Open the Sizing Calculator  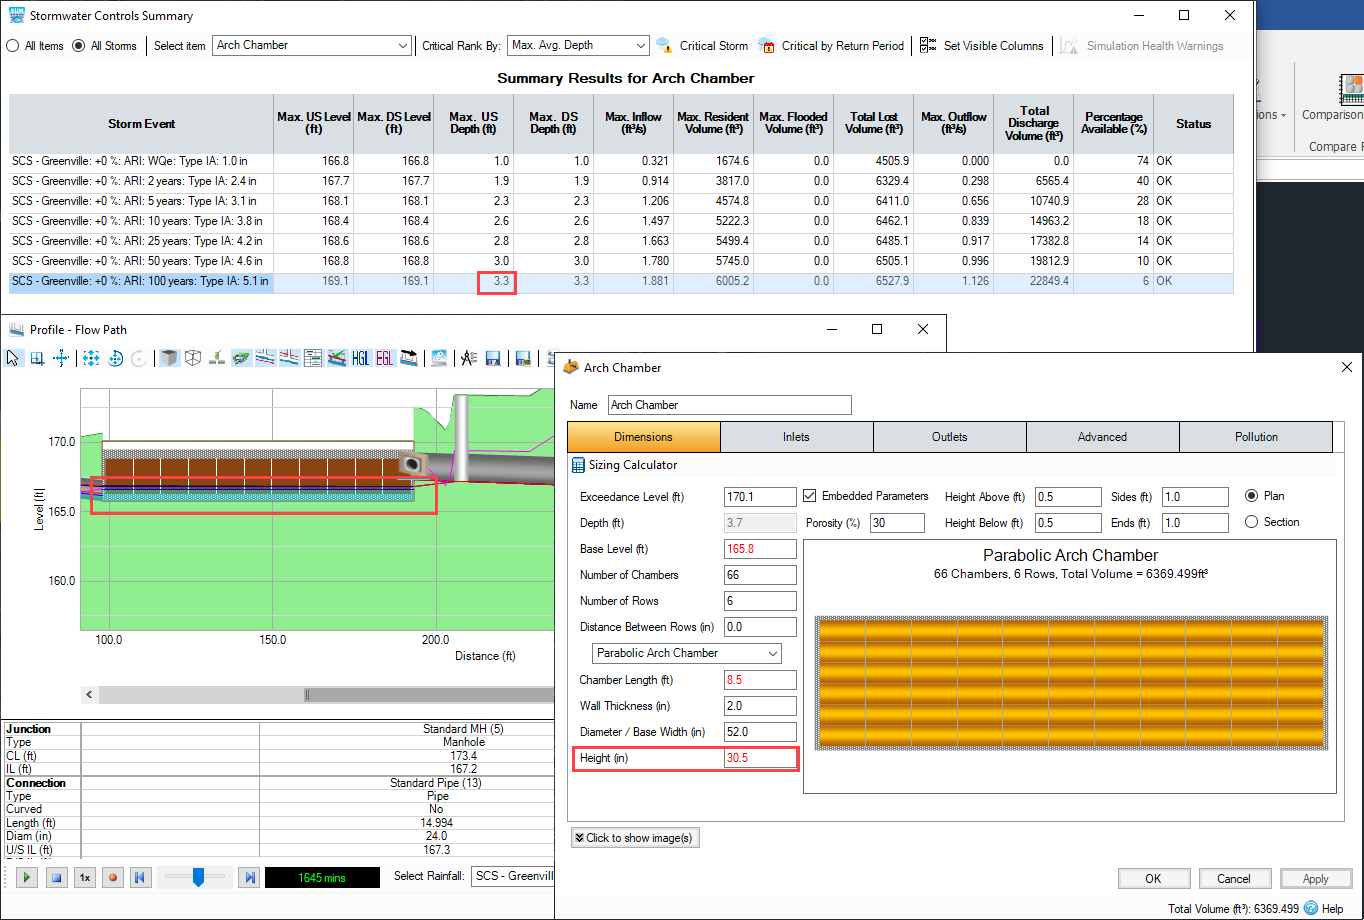[625, 465]
